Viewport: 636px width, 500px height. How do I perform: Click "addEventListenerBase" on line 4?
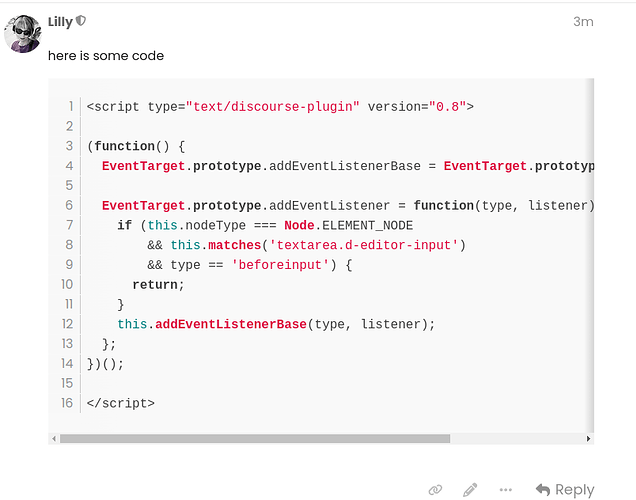pyautogui.click(x=345, y=166)
